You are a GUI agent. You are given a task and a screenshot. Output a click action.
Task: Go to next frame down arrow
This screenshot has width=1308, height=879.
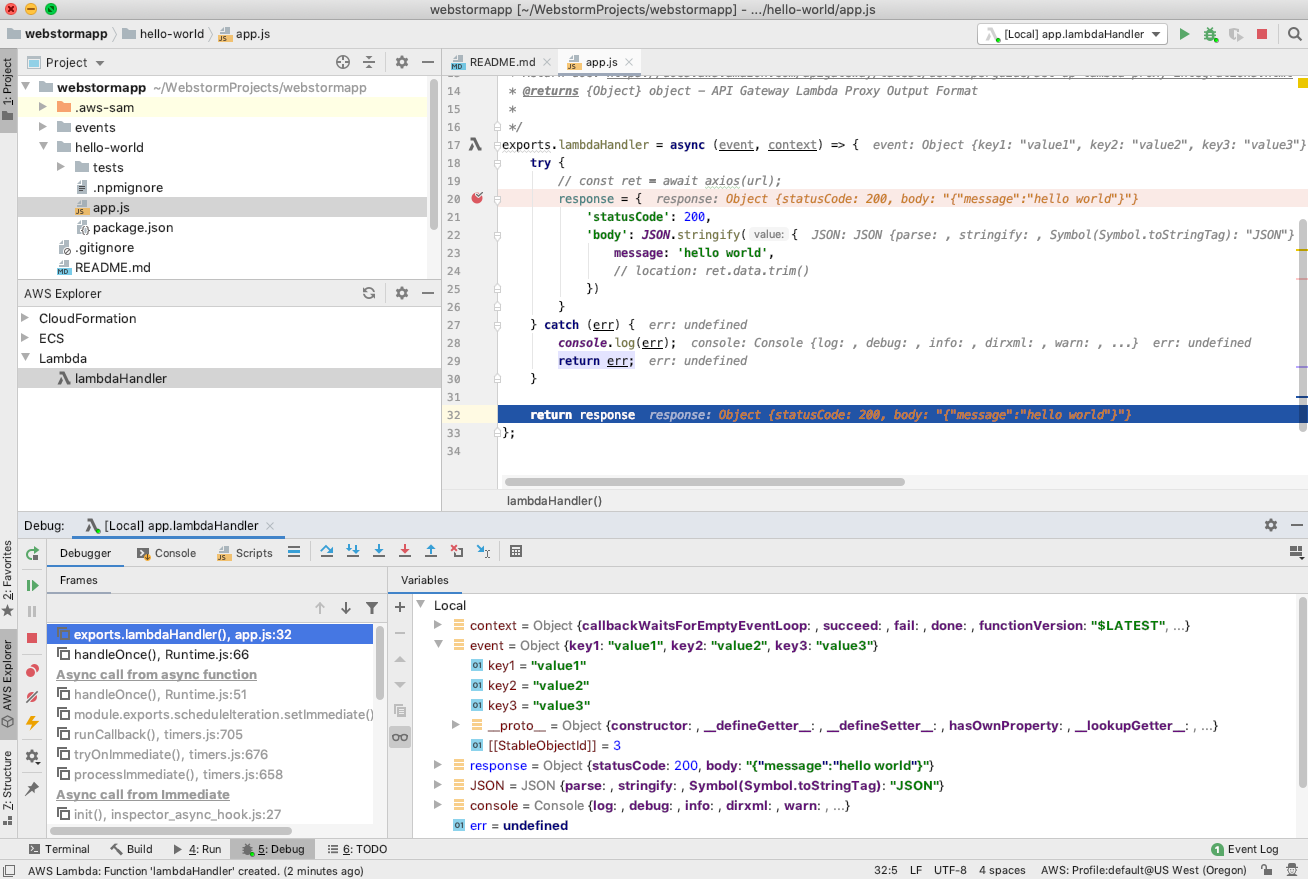pyautogui.click(x=346, y=608)
